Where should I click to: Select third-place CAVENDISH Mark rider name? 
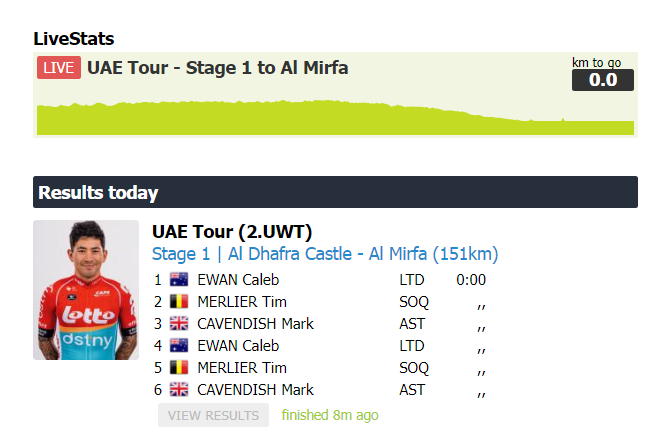(x=255, y=324)
